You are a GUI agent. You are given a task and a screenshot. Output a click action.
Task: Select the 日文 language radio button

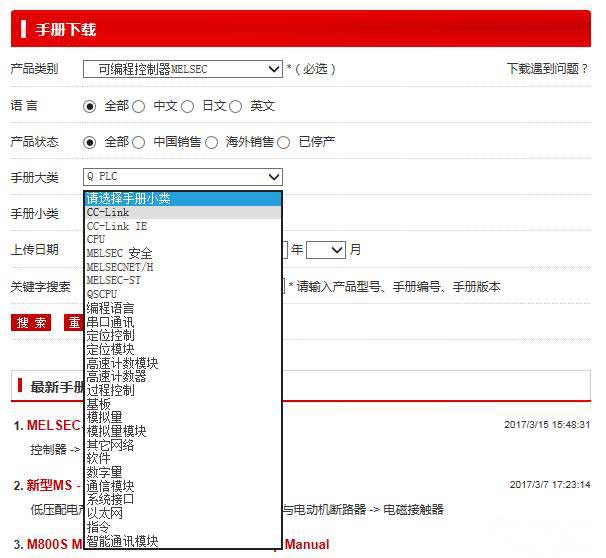pos(187,106)
